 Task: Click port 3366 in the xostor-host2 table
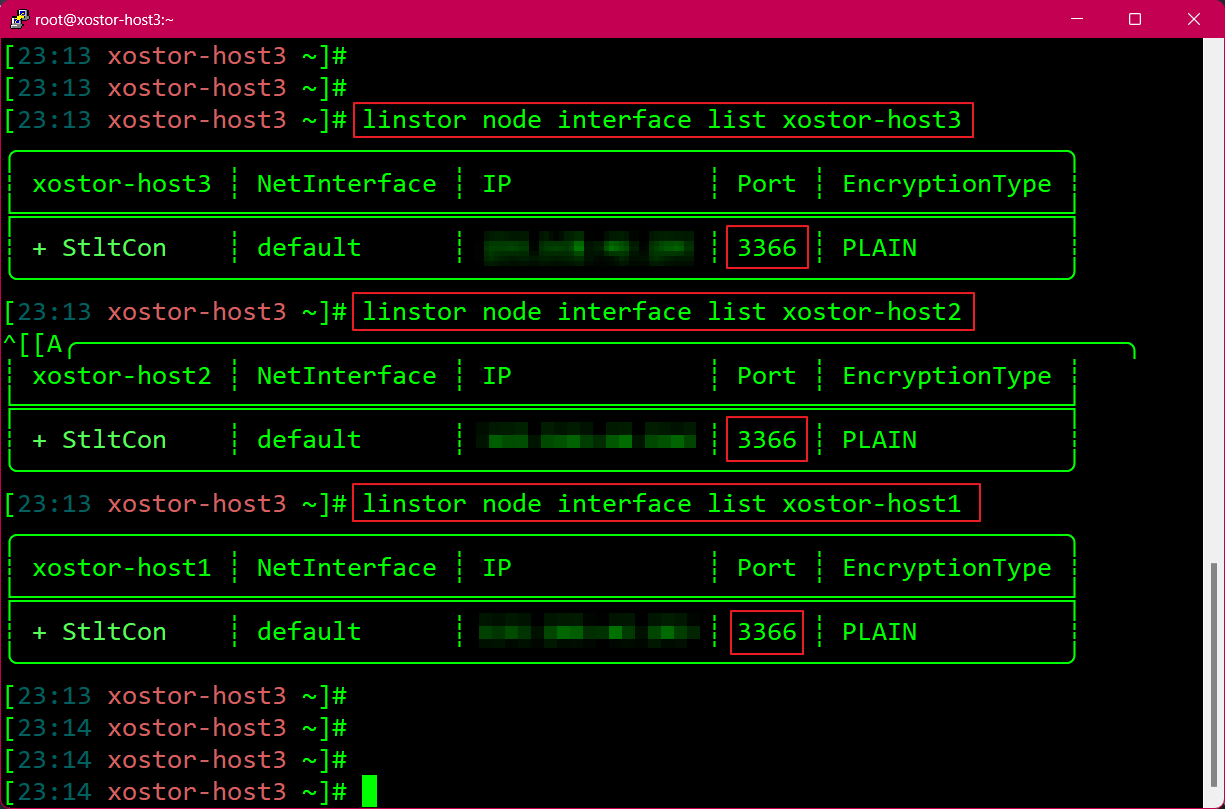click(767, 440)
